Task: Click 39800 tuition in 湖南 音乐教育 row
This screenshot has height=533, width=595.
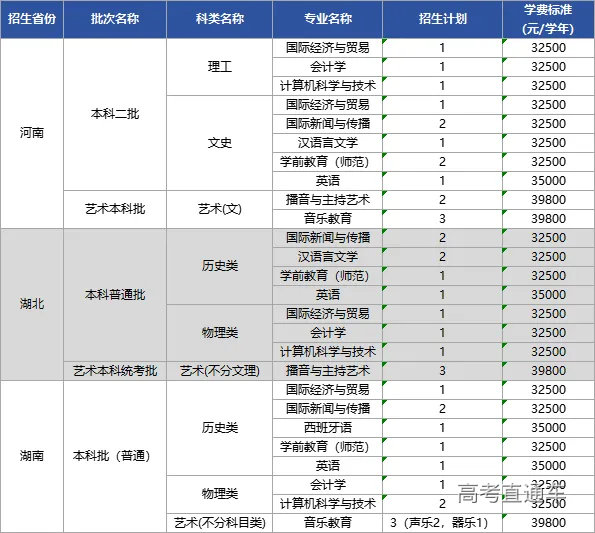Action: (x=548, y=523)
